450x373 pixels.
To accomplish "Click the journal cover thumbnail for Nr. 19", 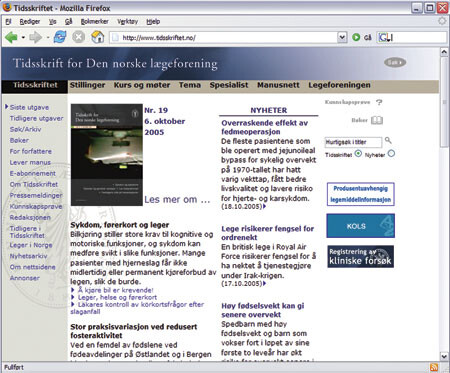I will [107, 155].
